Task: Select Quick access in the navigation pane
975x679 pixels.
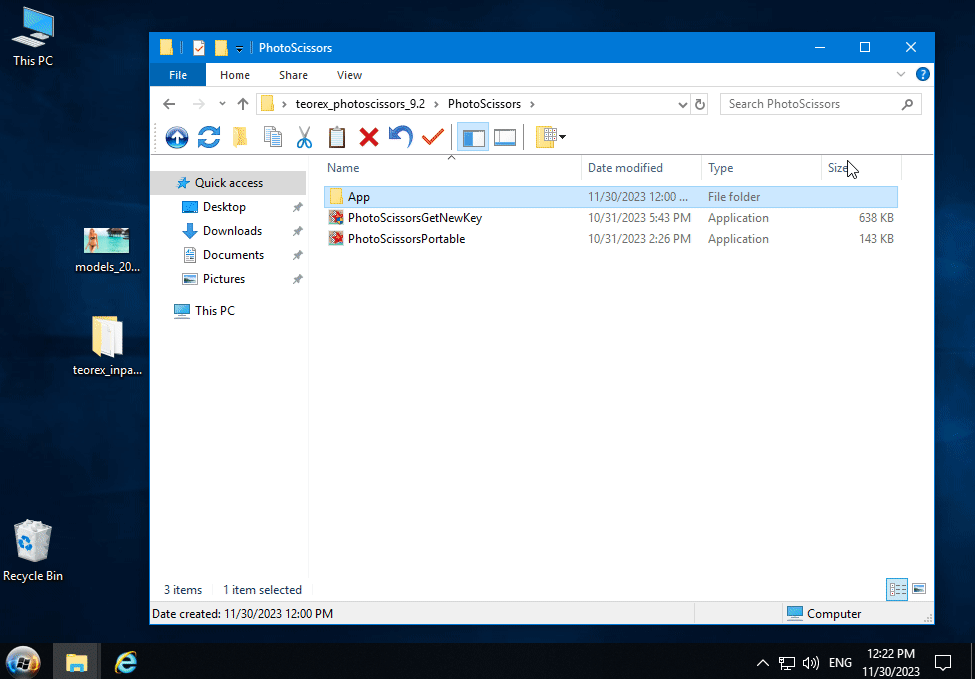Action: coord(228,183)
